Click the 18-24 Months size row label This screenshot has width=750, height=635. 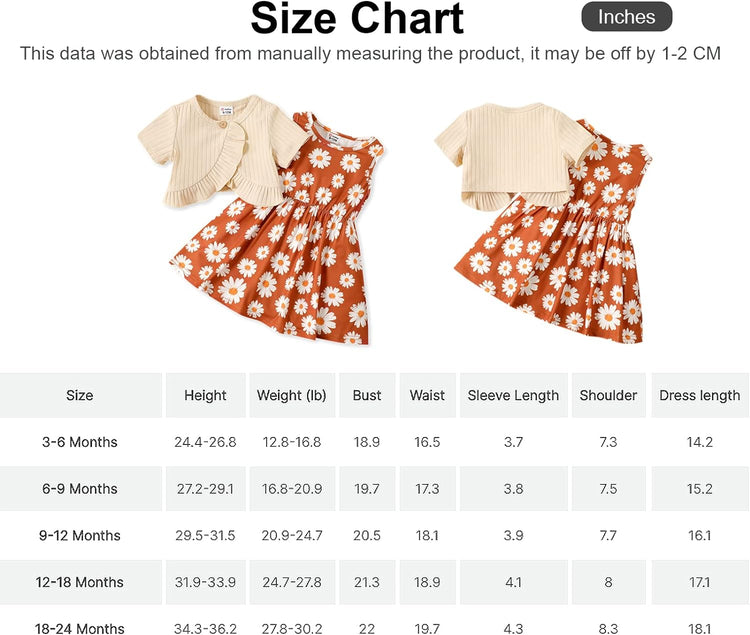click(80, 628)
